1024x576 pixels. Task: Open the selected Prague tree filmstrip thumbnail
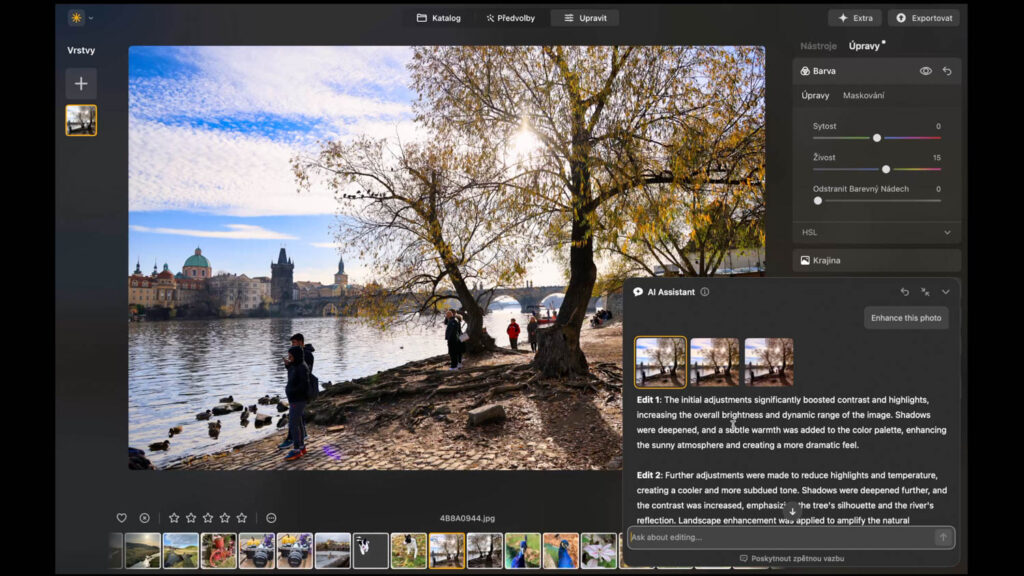pyautogui.click(x=447, y=551)
